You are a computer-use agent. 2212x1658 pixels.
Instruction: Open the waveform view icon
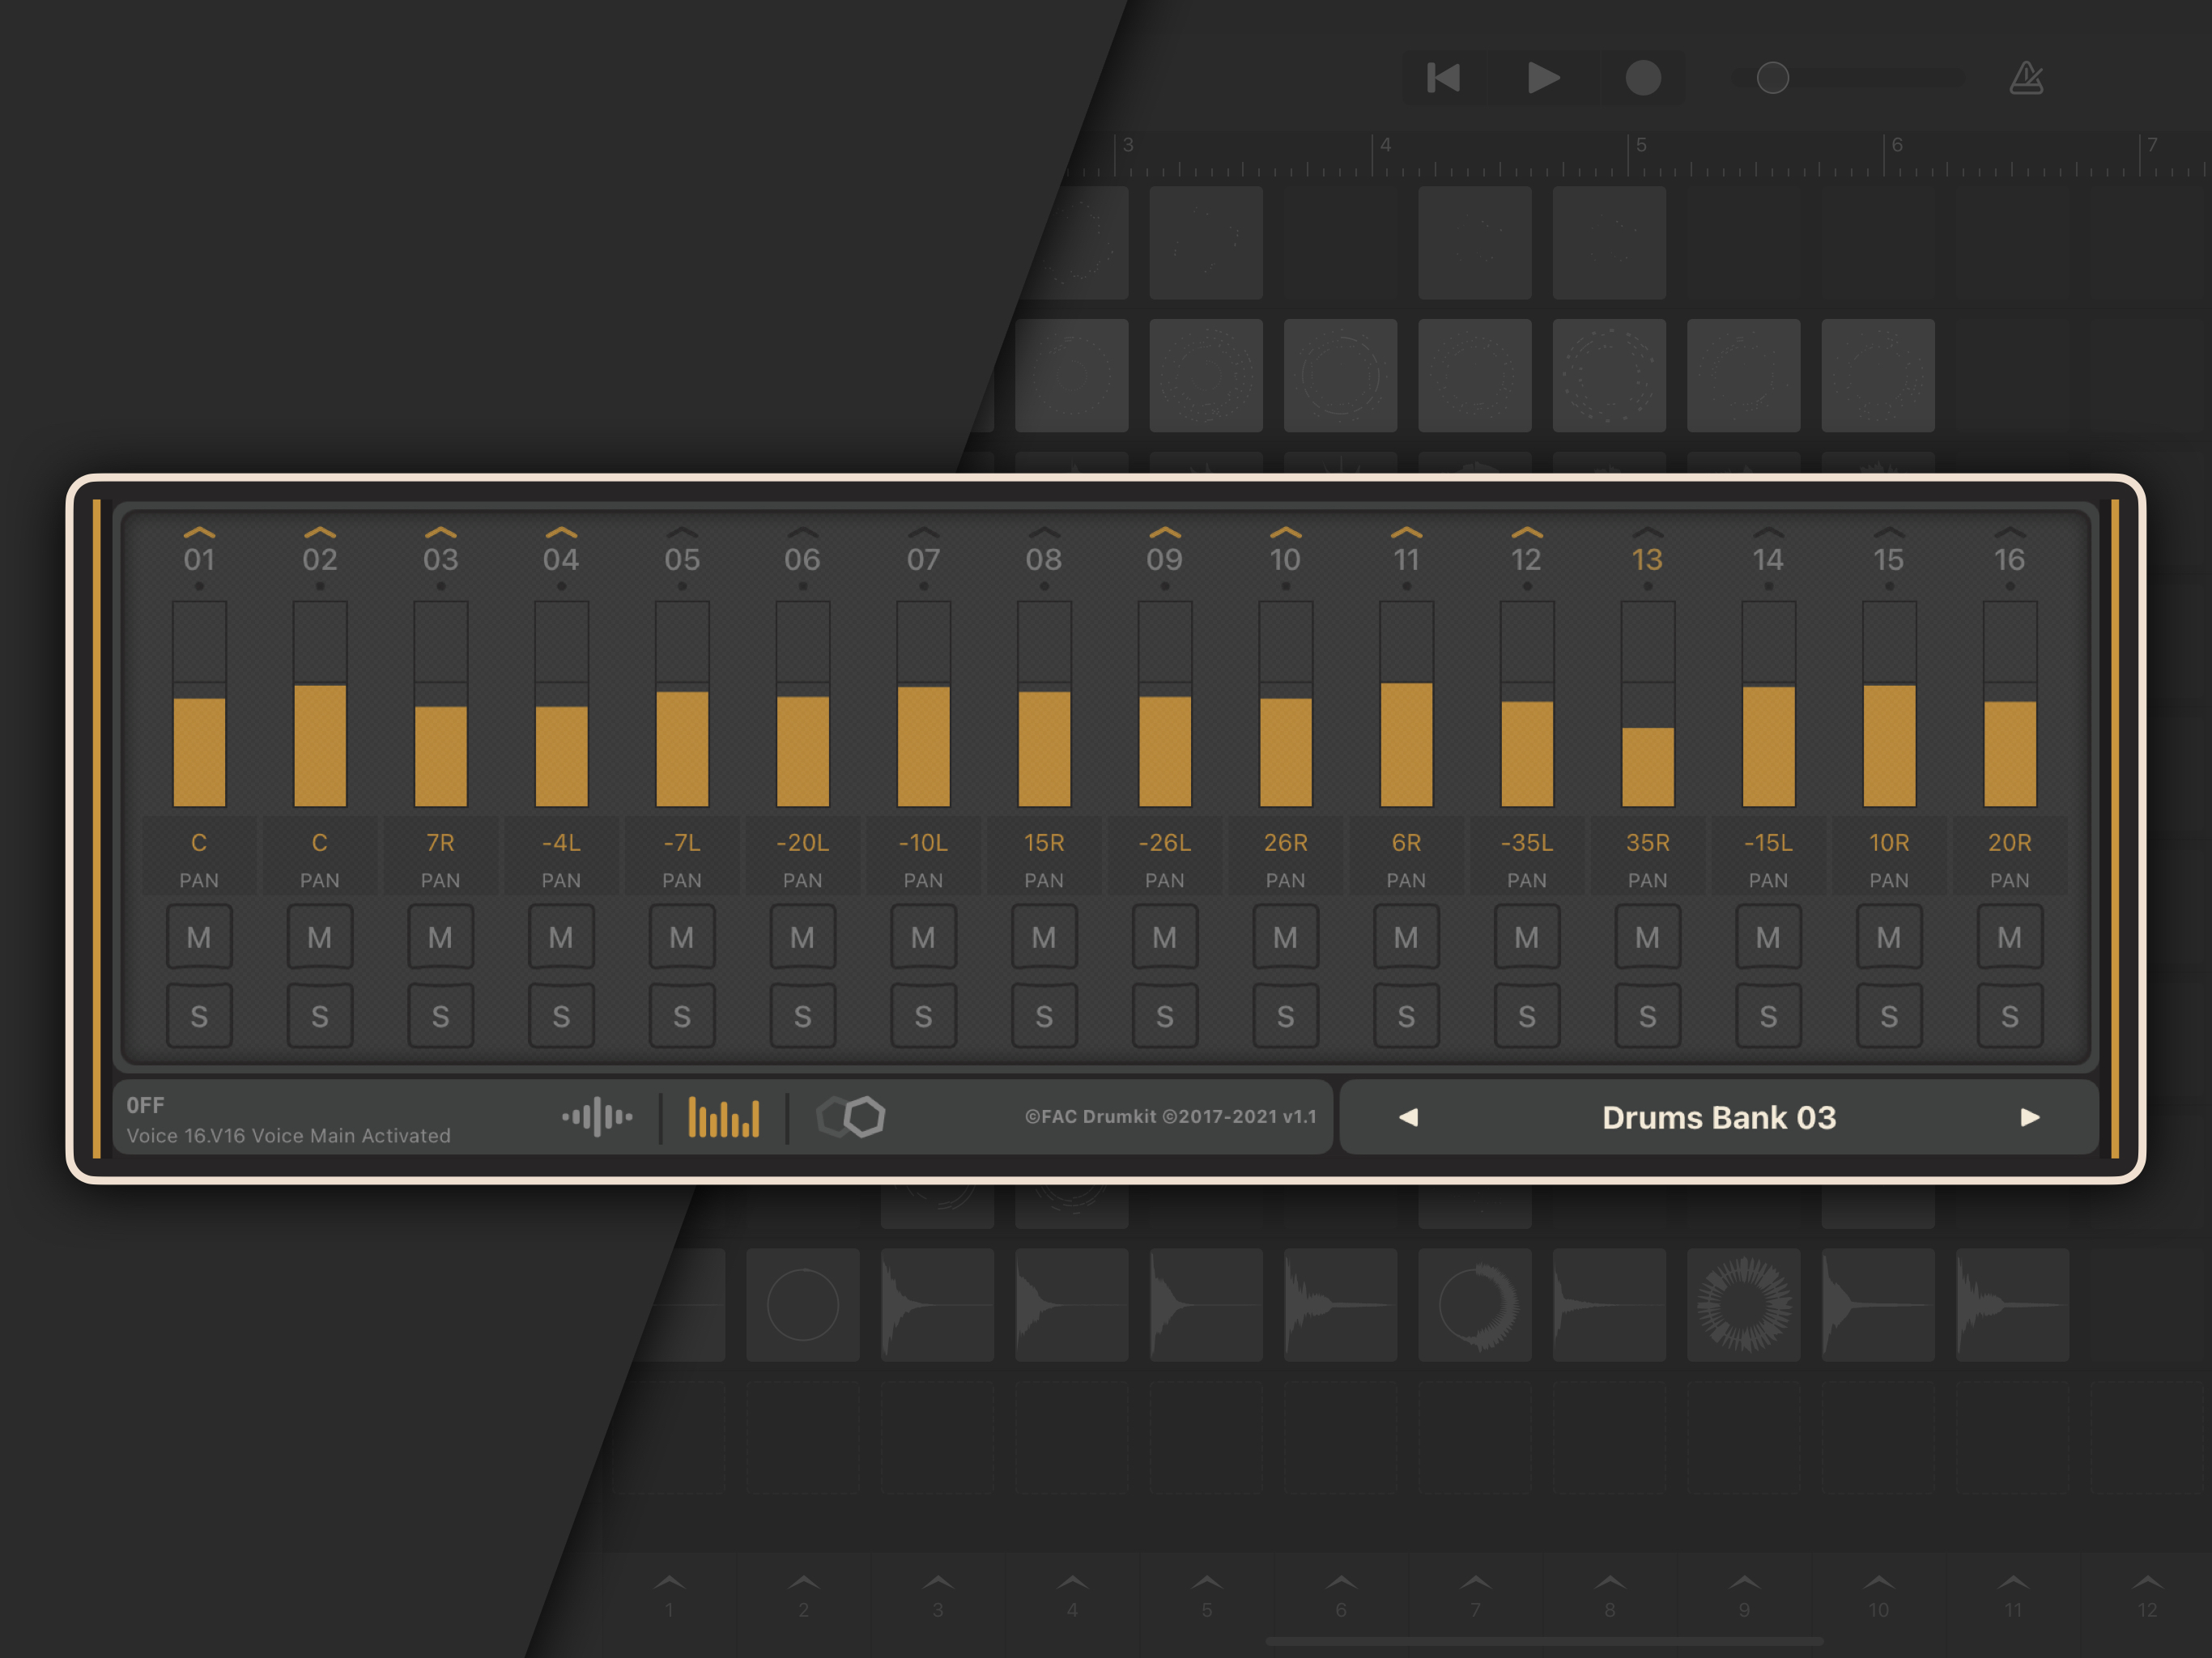click(x=597, y=1117)
